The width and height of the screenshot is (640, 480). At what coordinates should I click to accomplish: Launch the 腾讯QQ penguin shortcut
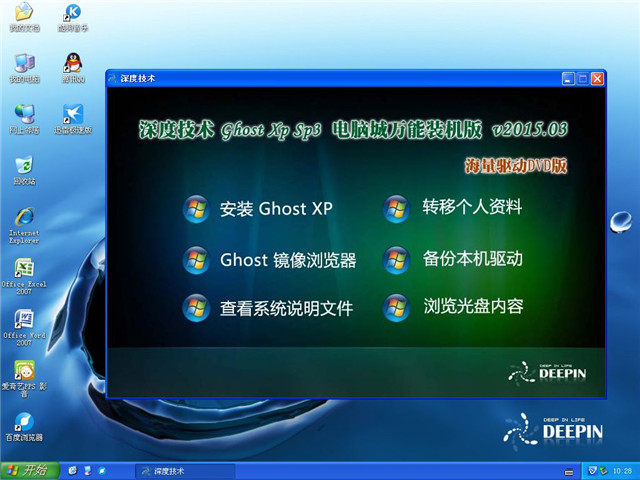pos(73,68)
